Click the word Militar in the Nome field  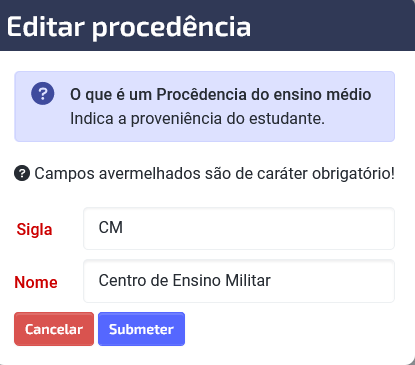pos(248,280)
